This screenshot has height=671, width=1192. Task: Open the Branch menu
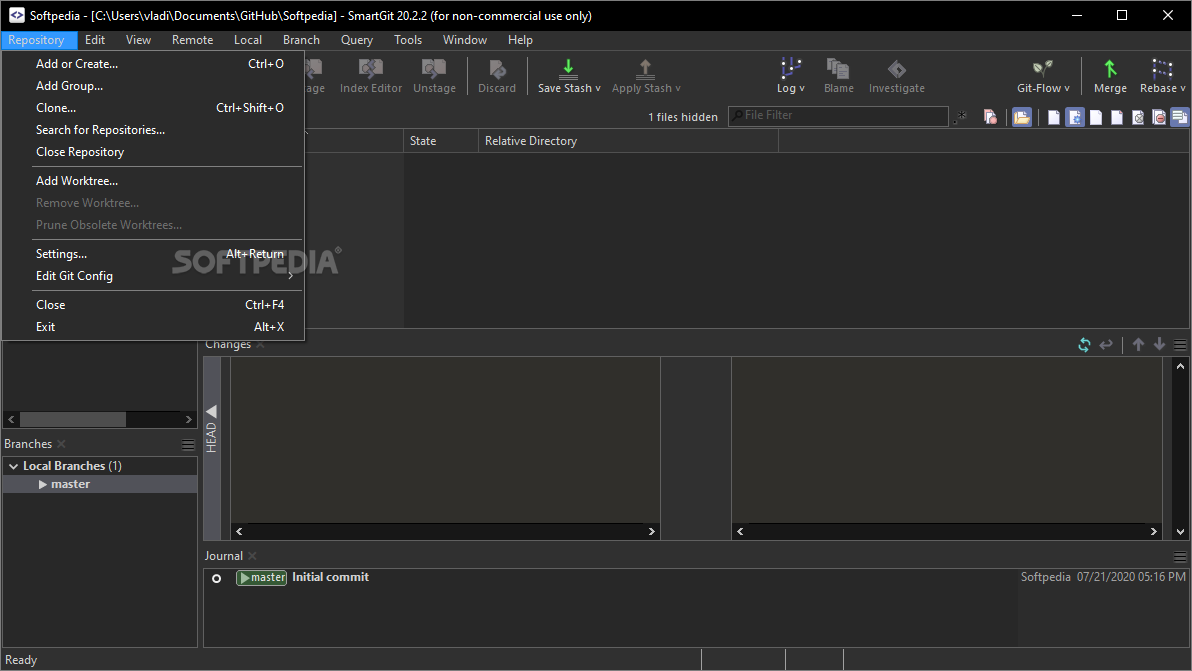pos(301,40)
